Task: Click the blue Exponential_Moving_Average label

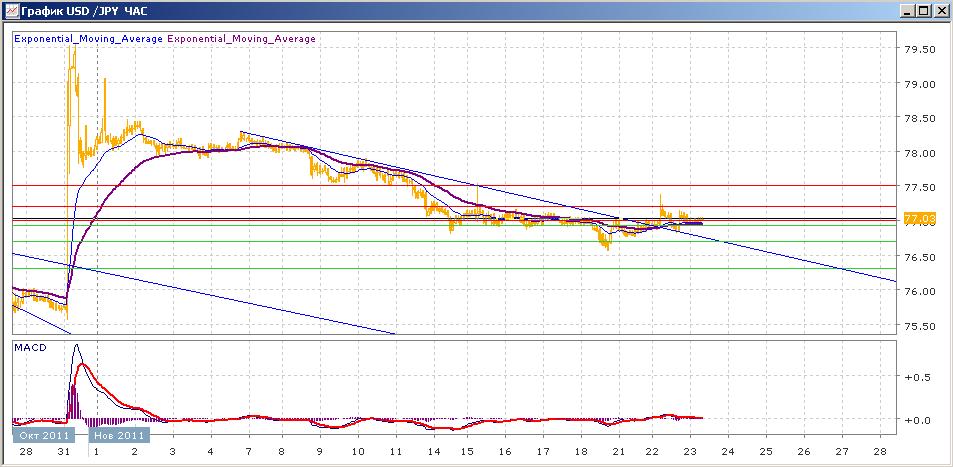Action: pyautogui.click(x=89, y=39)
